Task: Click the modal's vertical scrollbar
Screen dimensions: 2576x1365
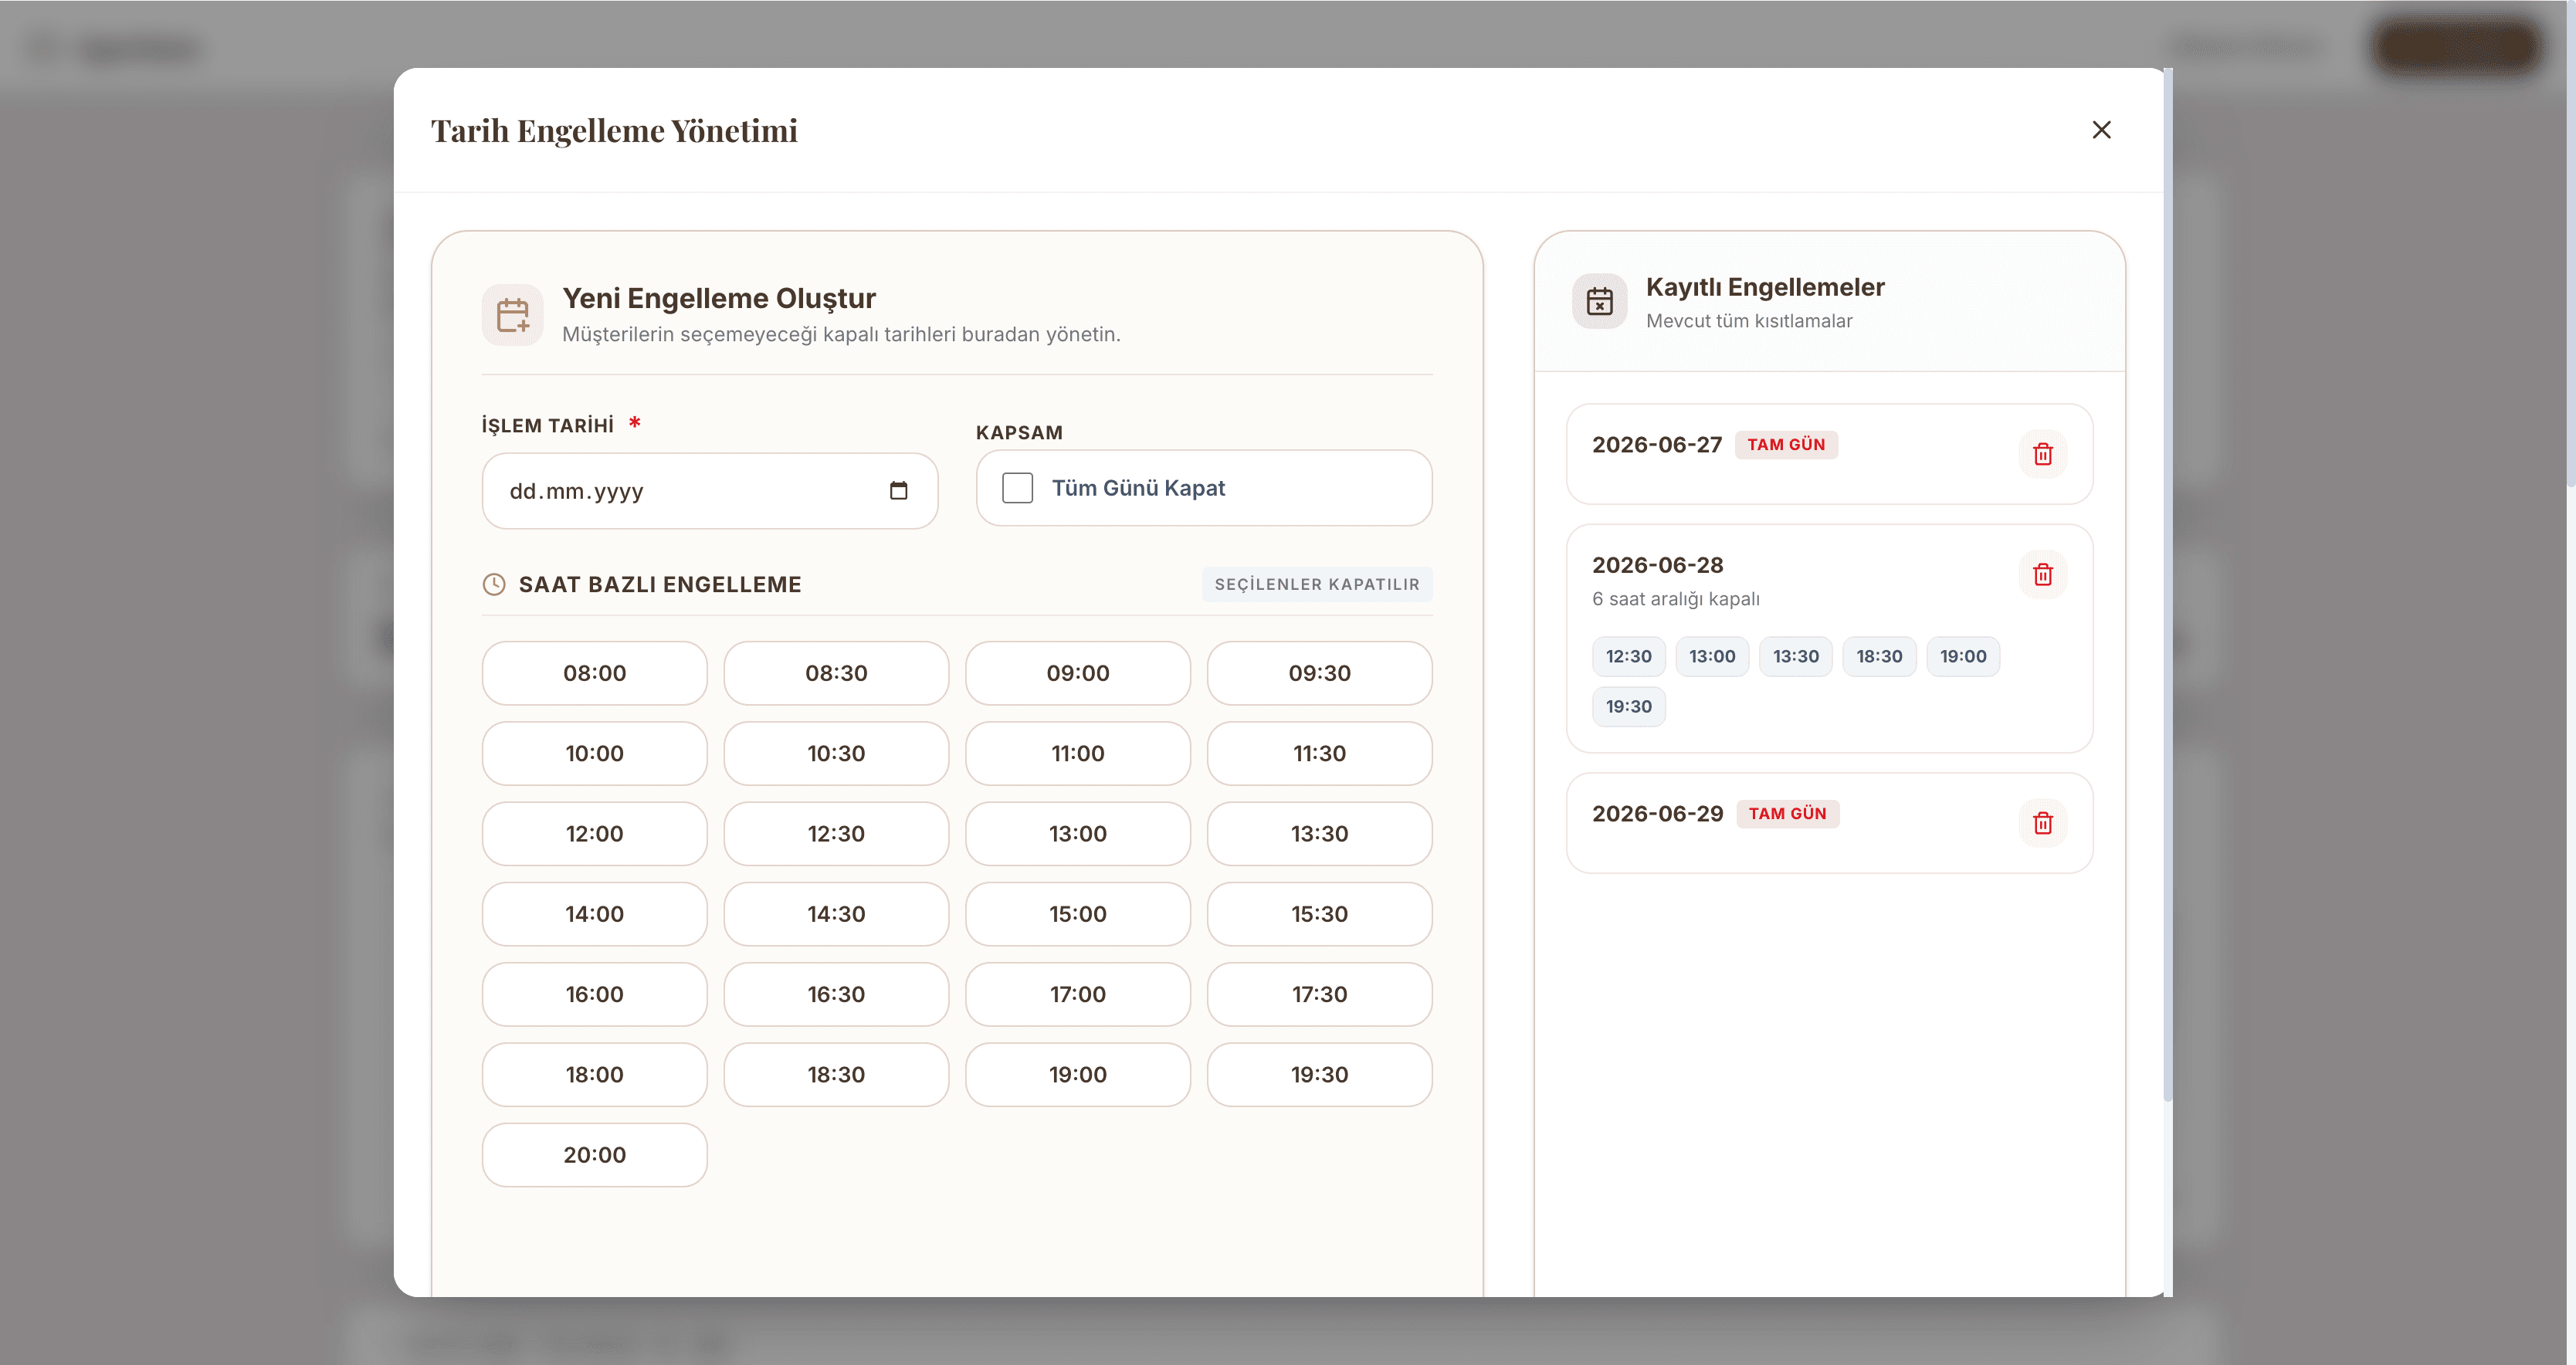Action: point(2167,585)
